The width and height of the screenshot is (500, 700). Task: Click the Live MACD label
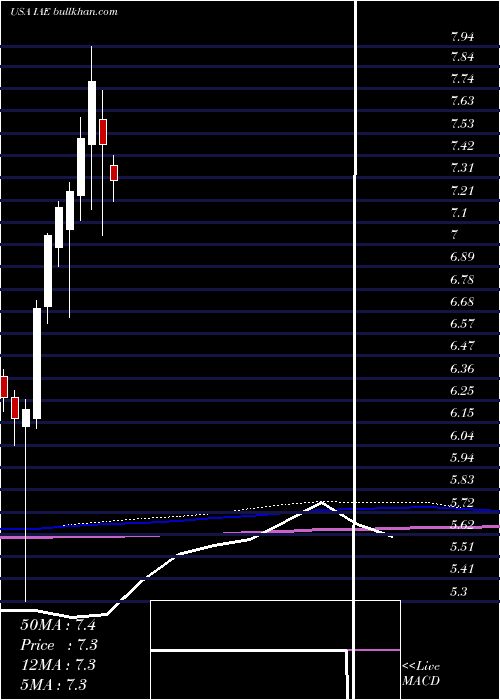tap(421, 674)
